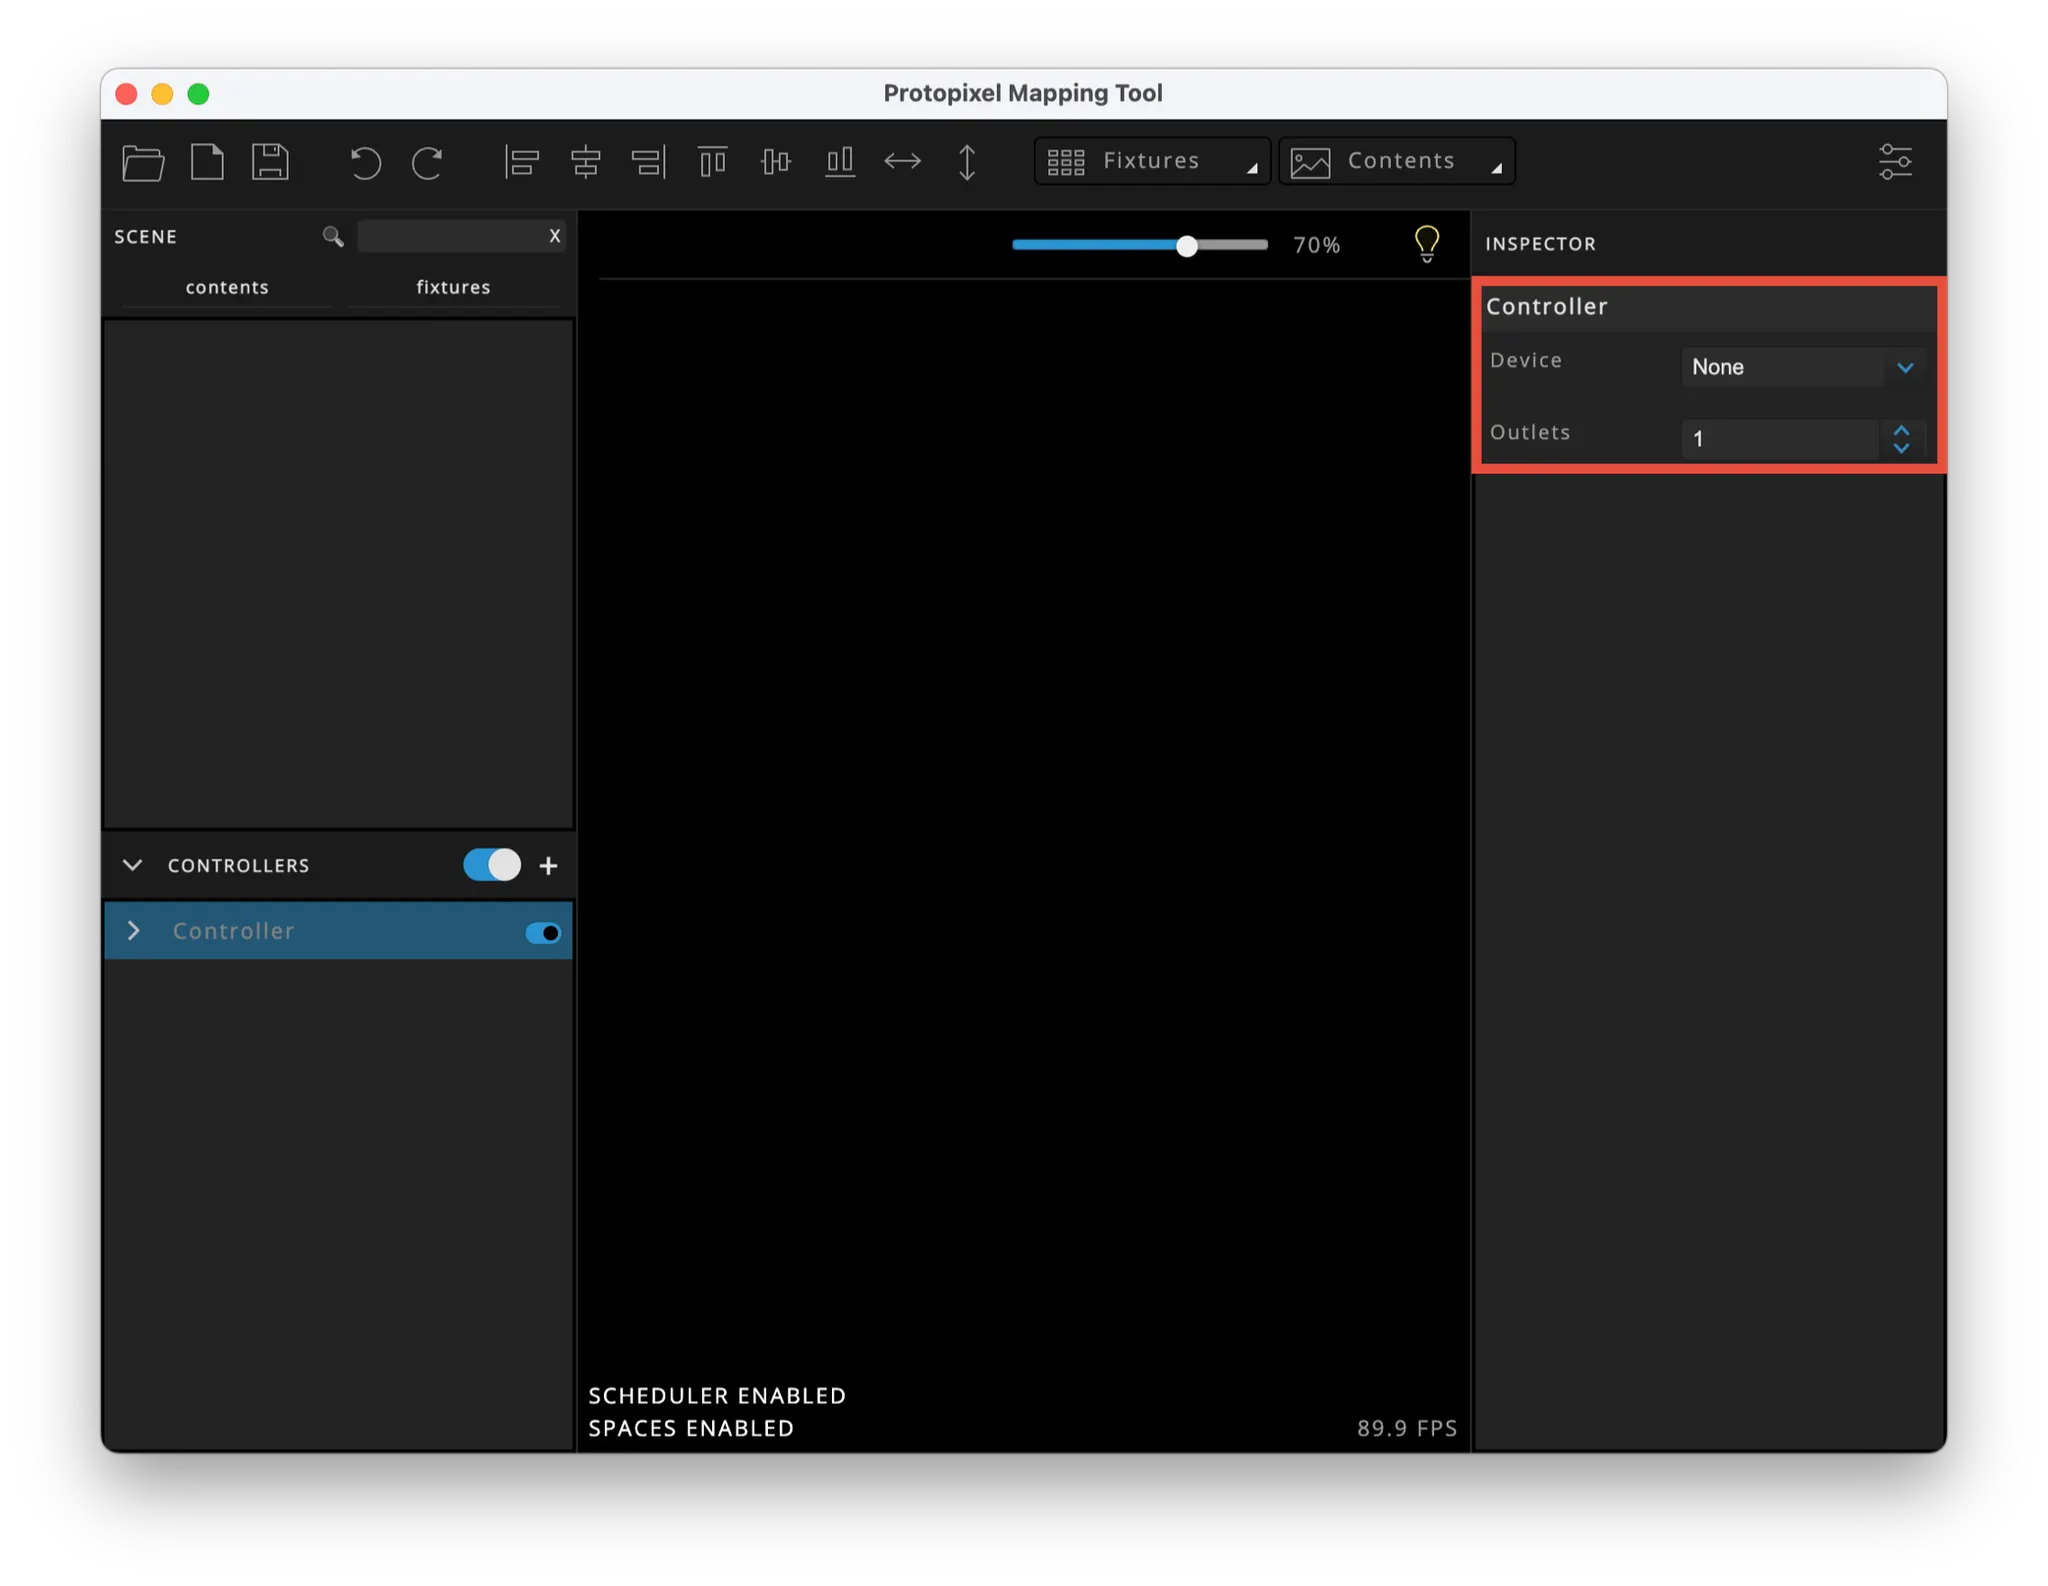Screen dimensions: 2048x1586
Task: Redo the last action
Action: tap(428, 162)
